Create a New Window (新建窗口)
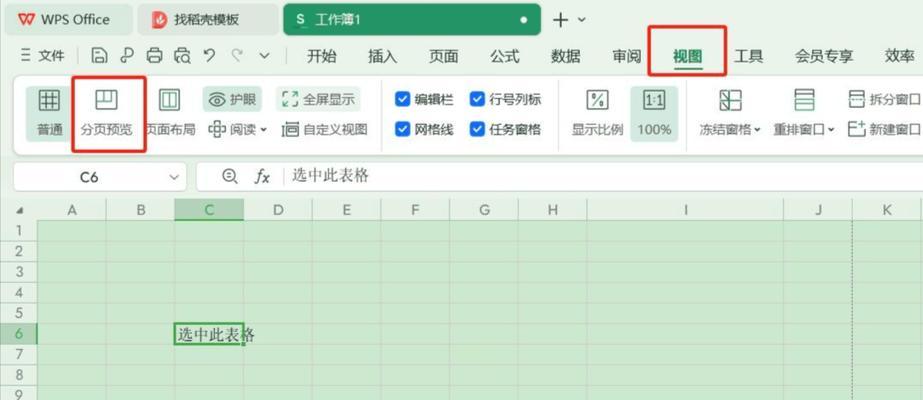923x400 pixels. [885, 129]
